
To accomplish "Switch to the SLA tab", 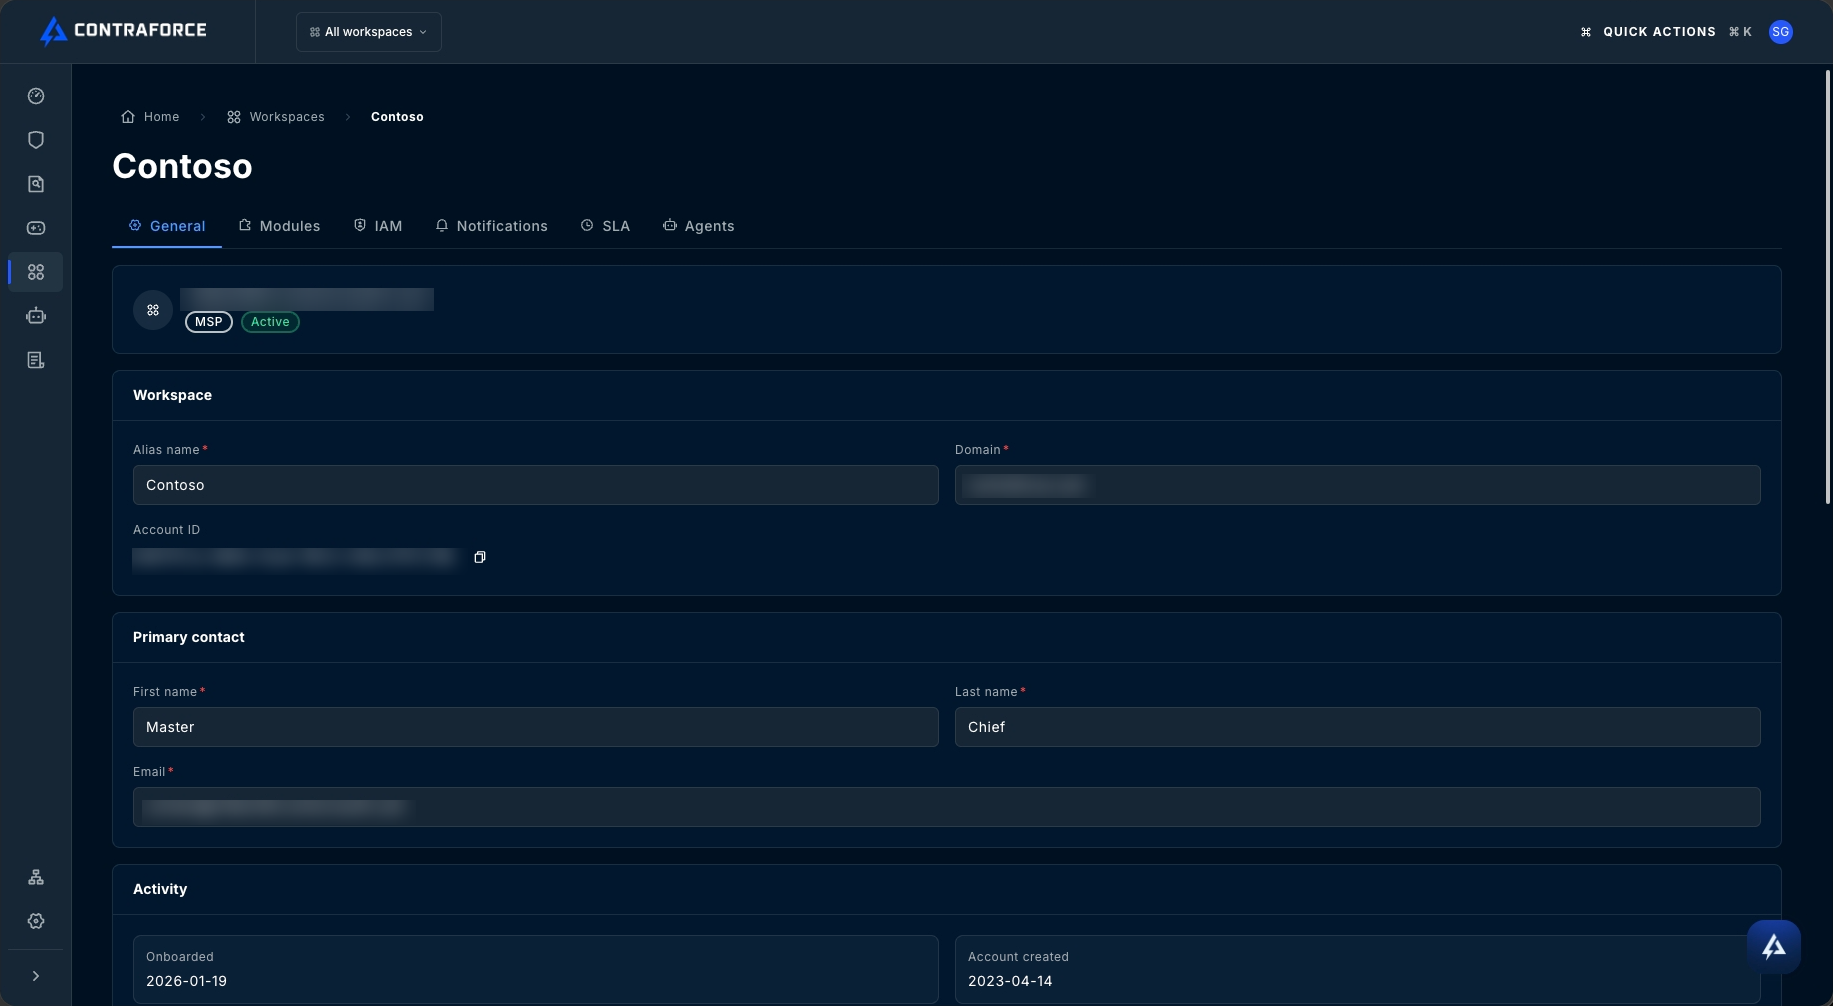I will pyautogui.click(x=605, y=226).
